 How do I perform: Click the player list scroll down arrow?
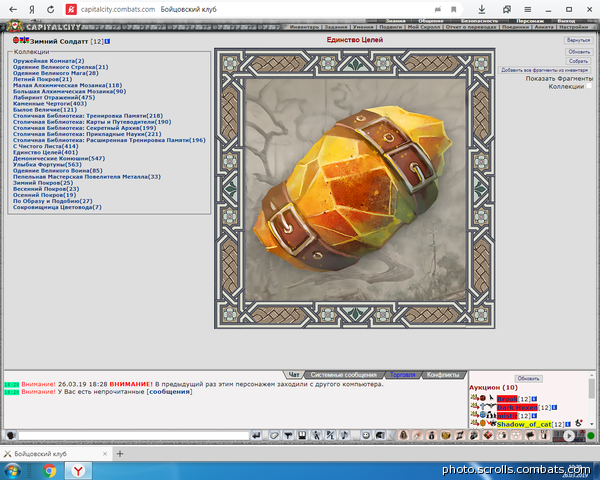click(x=592, y=424)
